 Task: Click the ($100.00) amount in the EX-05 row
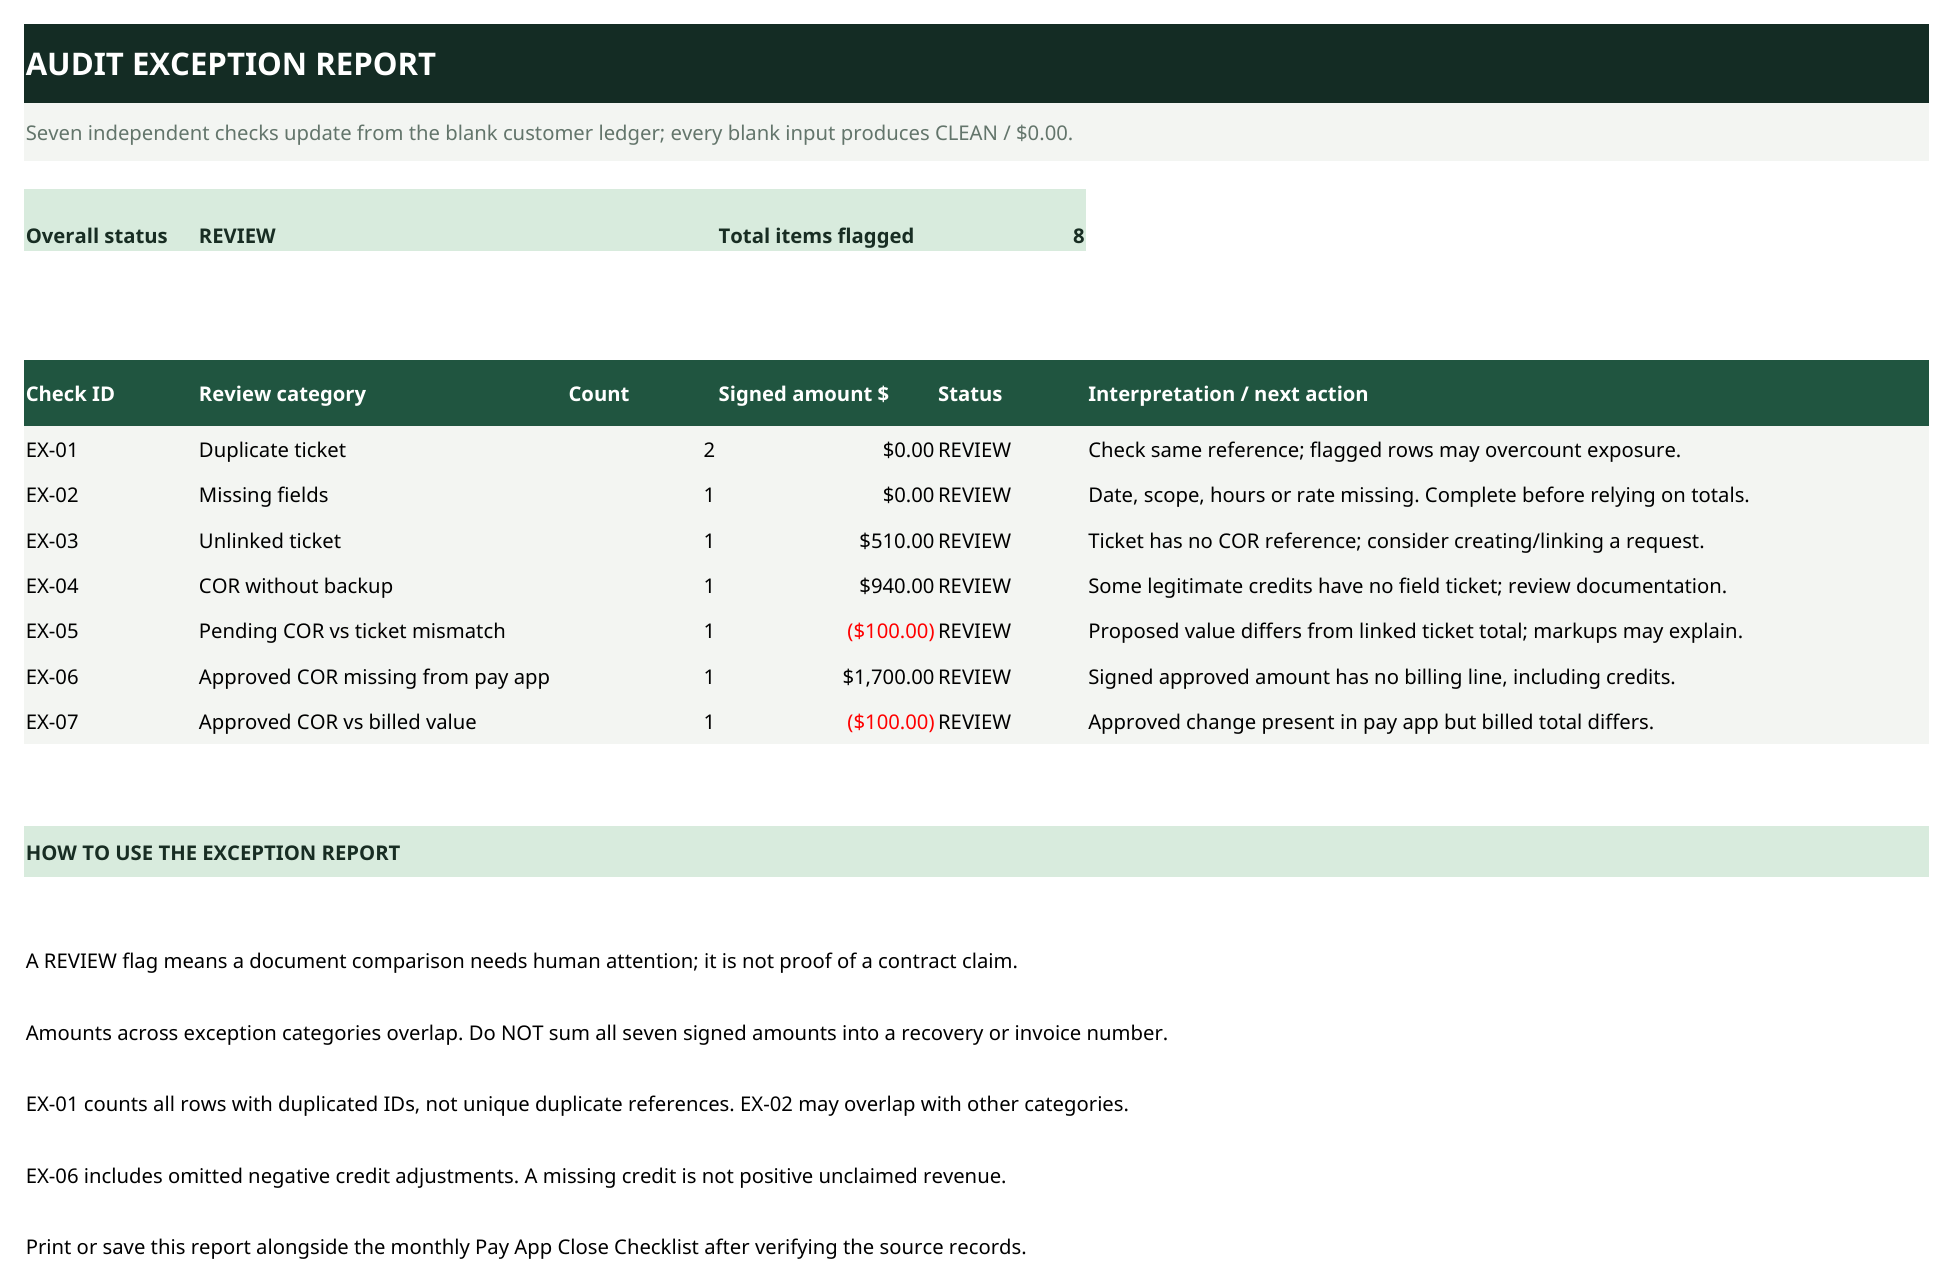coord(891,631)
